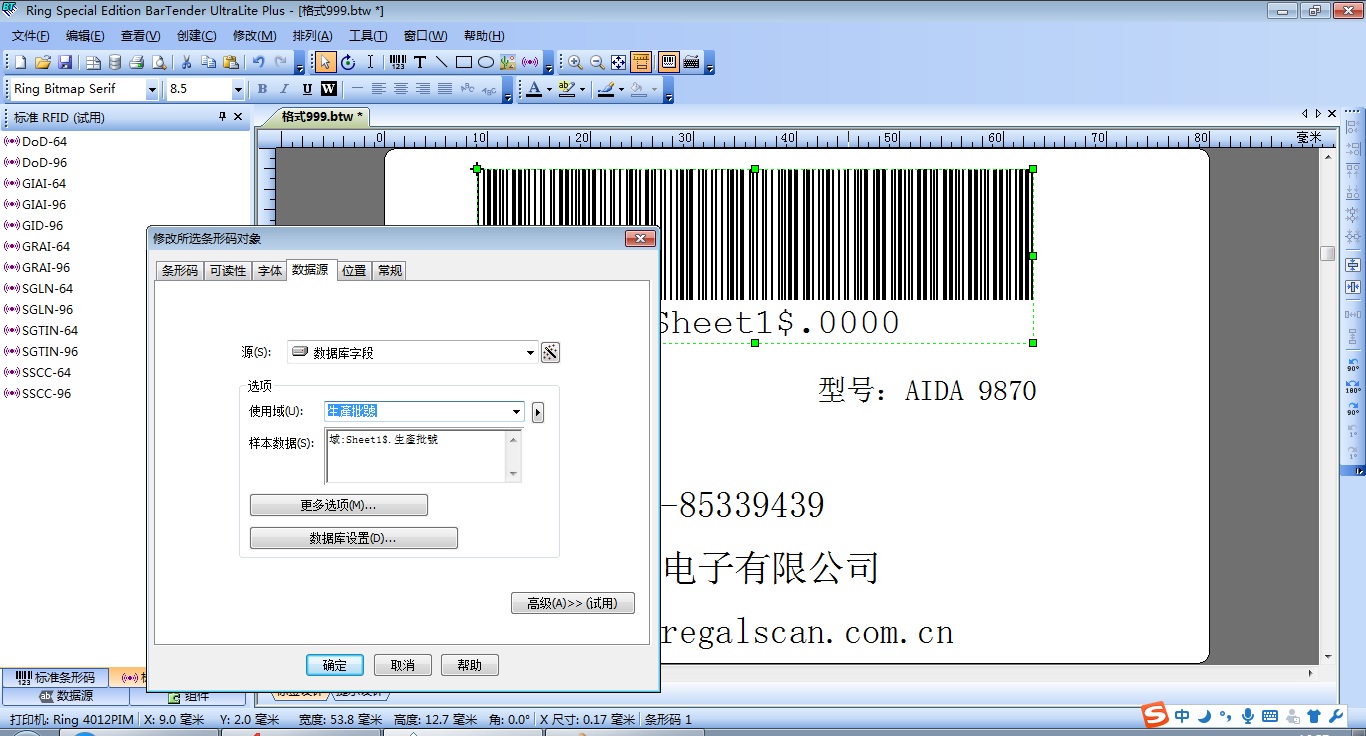Open the data source wizard icon

(x=550, y=352)
